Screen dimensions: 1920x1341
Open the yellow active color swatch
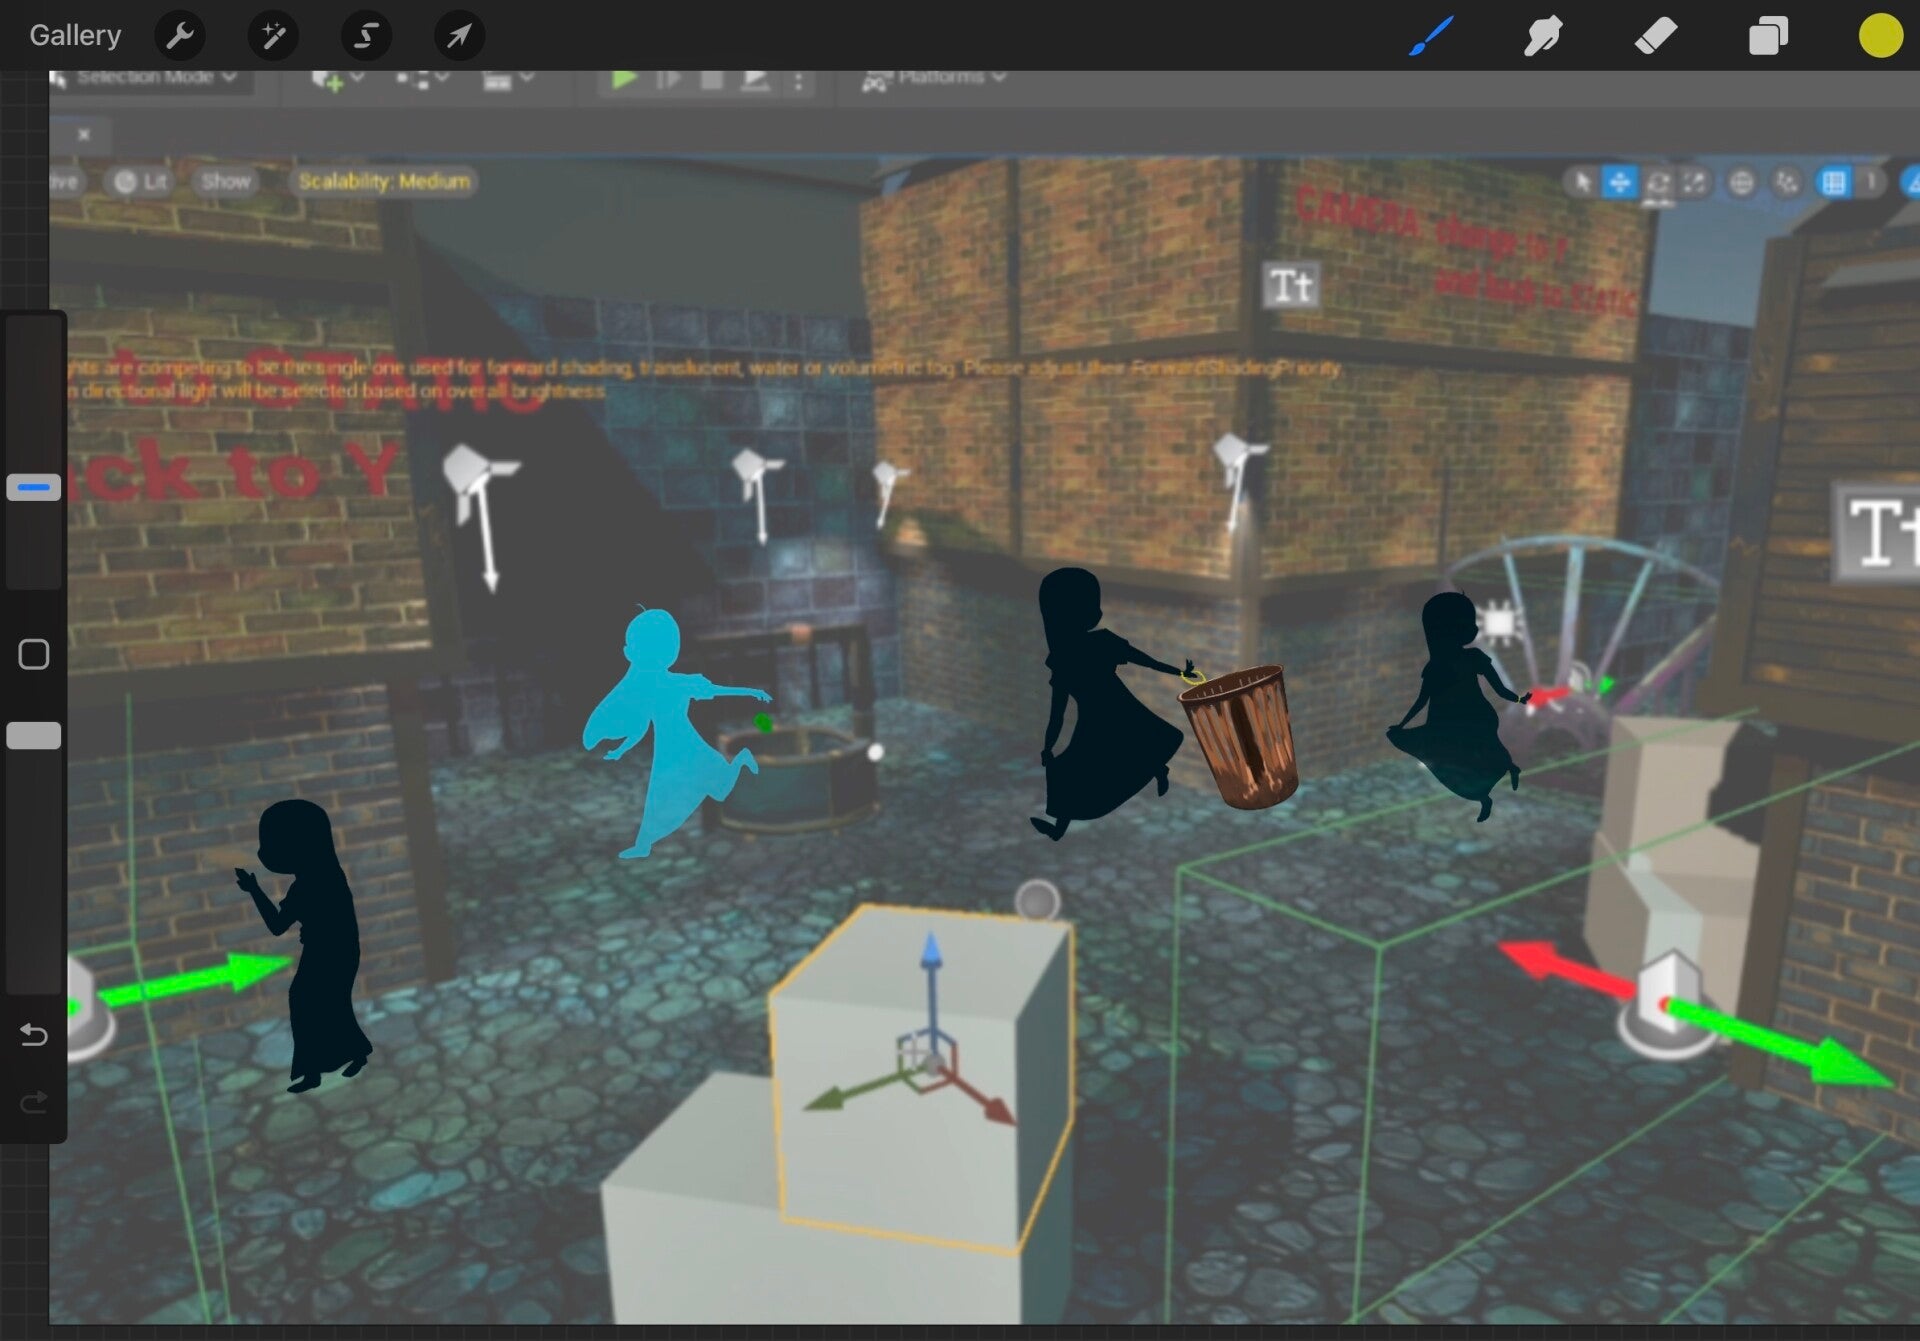pos(1880,36)
